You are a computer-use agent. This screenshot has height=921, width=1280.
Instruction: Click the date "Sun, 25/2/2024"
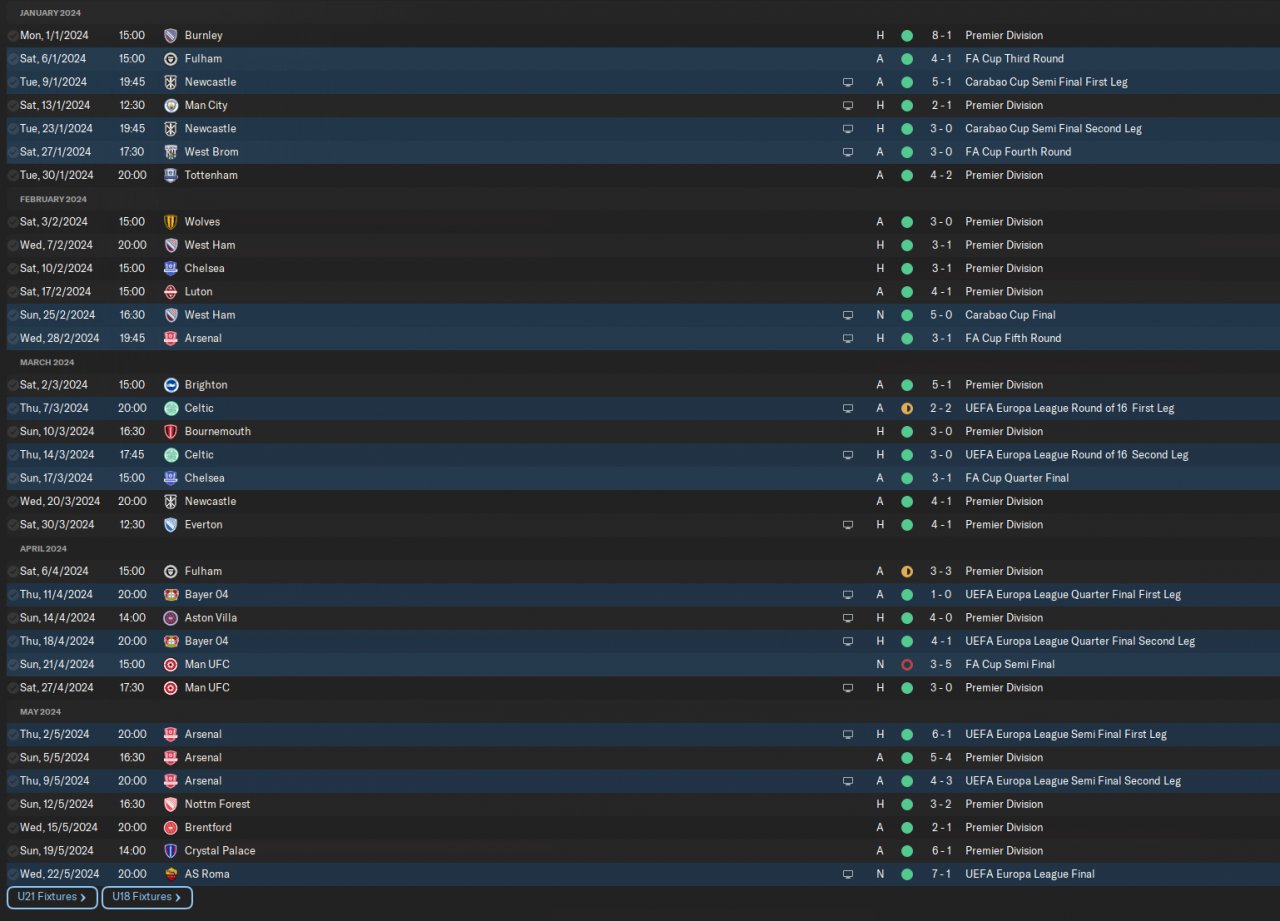point(57,315)
